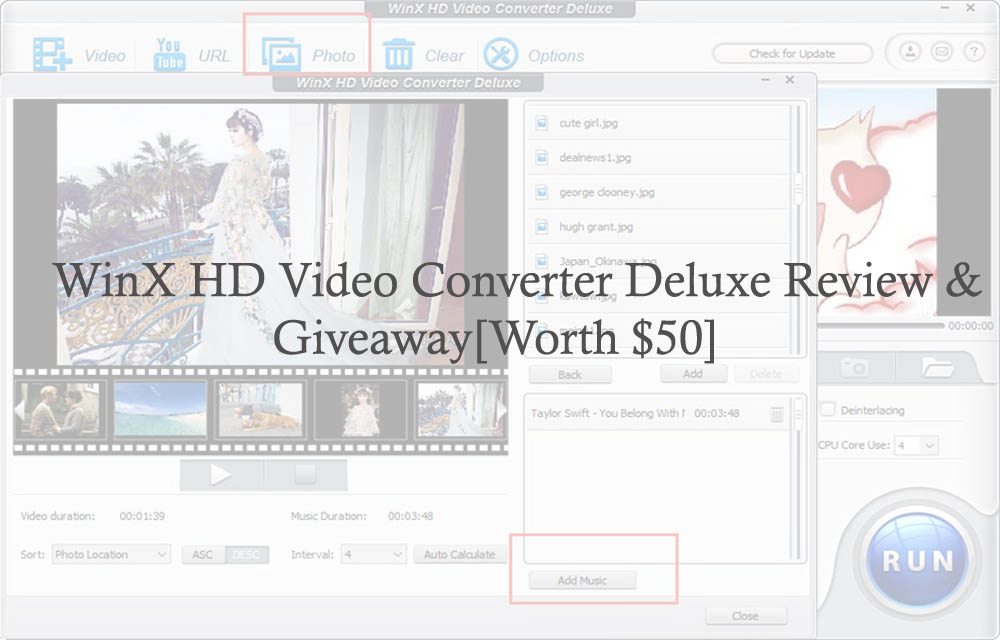Image resolution: width=1000 pixels, height=640 pixels.
Task: Play the slideshow preview
Action: [x=221, y=475]
